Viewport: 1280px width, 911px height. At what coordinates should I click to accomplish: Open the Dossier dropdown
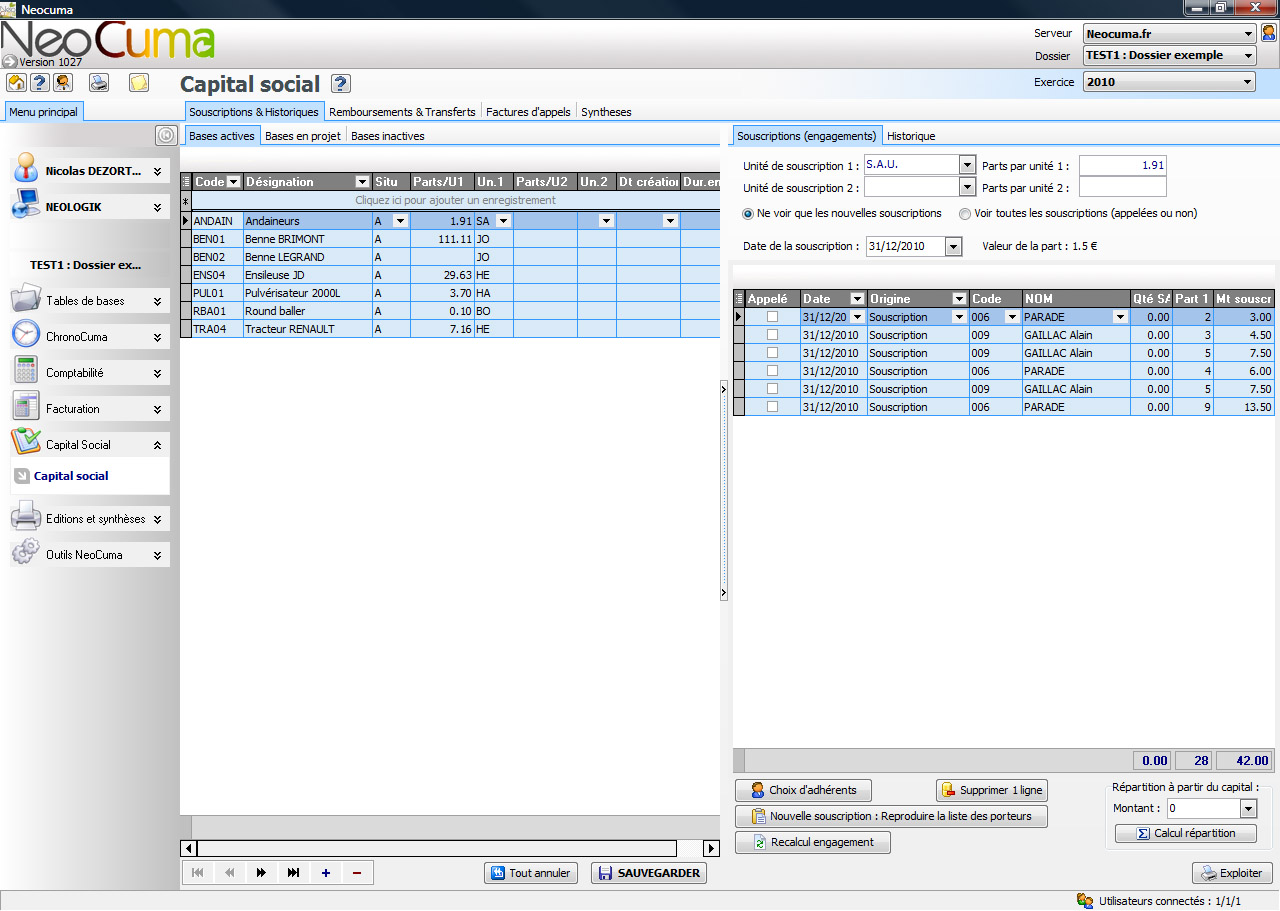1249,55
